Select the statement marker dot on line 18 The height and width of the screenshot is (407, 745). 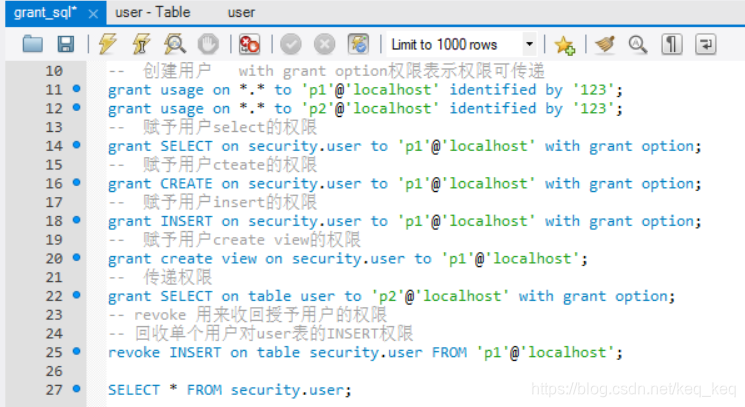[x=76, y=220]
